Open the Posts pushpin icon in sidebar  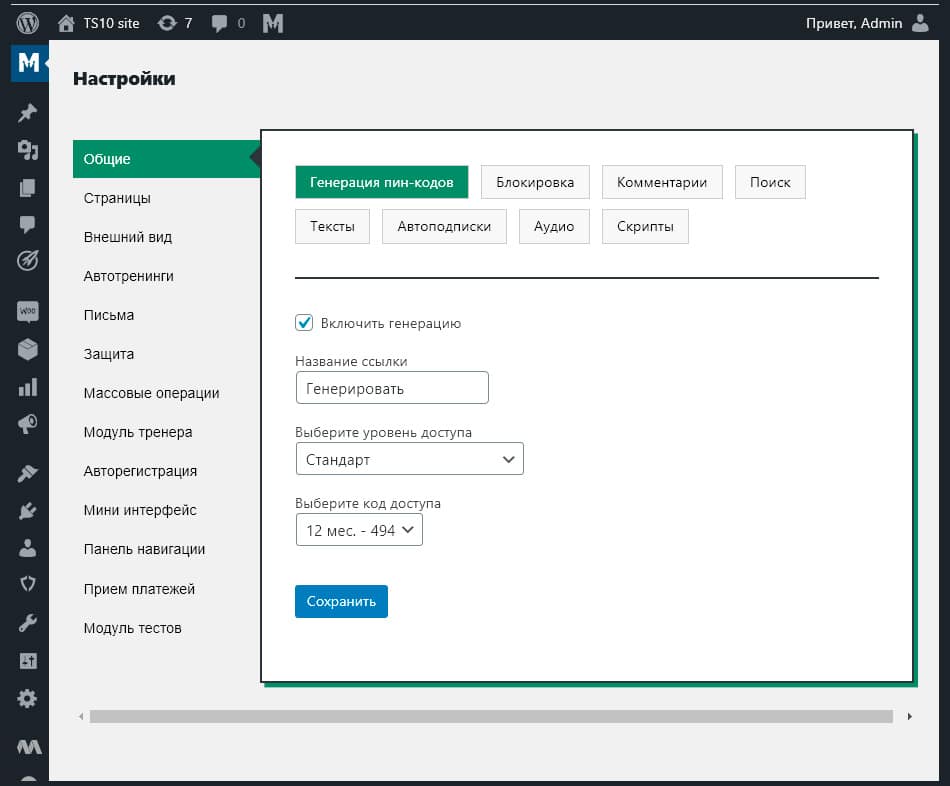28,113
